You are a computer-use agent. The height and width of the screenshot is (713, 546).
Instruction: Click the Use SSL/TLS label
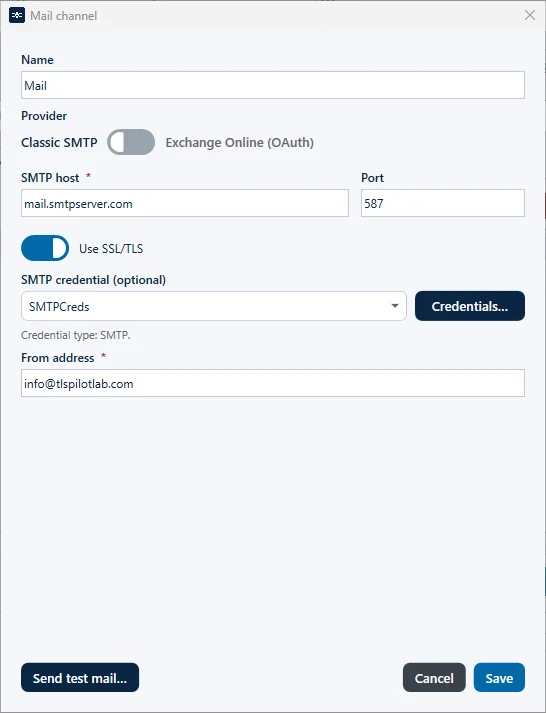[x=111, y=249]
